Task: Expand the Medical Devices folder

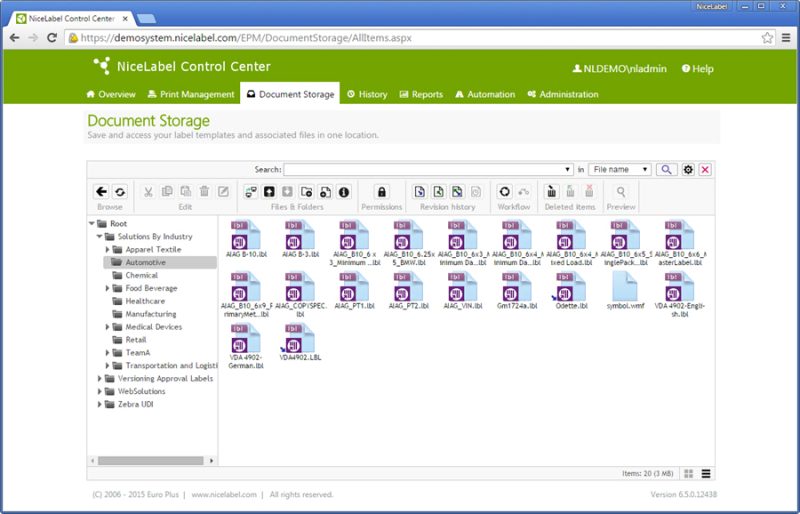Action: coord(107,327)
